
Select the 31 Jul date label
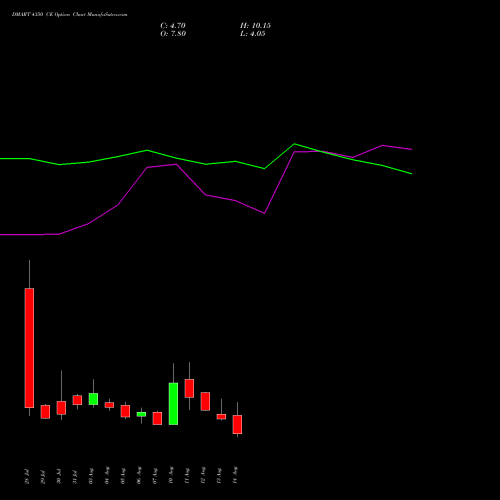click(75, 476)
